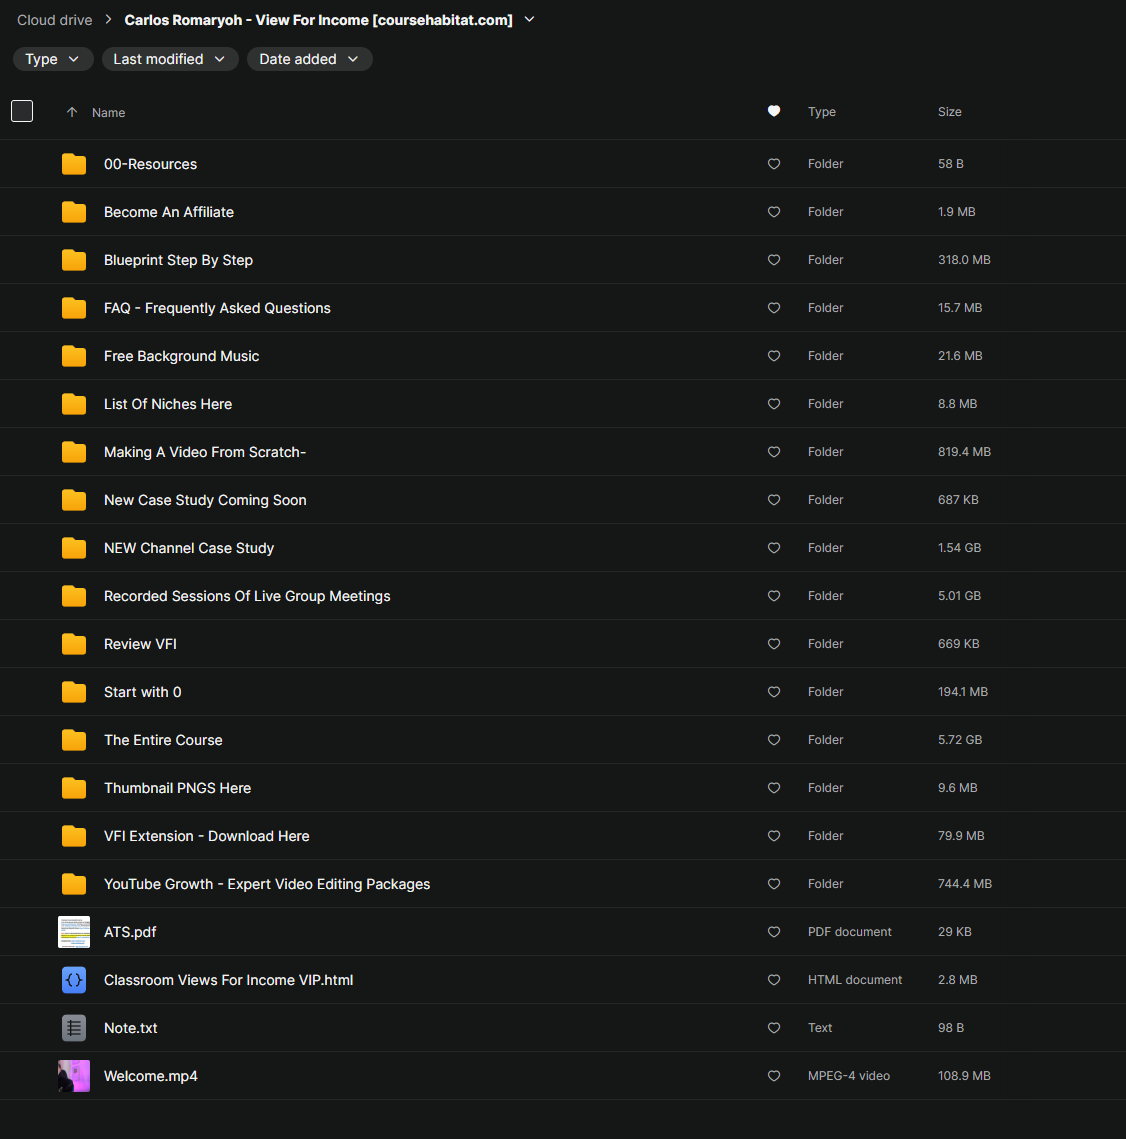This screenshot has height=1139, width=1126.
Task: Click the Welcome.mp4 video thumbnail
Action: pos(74,1076)
